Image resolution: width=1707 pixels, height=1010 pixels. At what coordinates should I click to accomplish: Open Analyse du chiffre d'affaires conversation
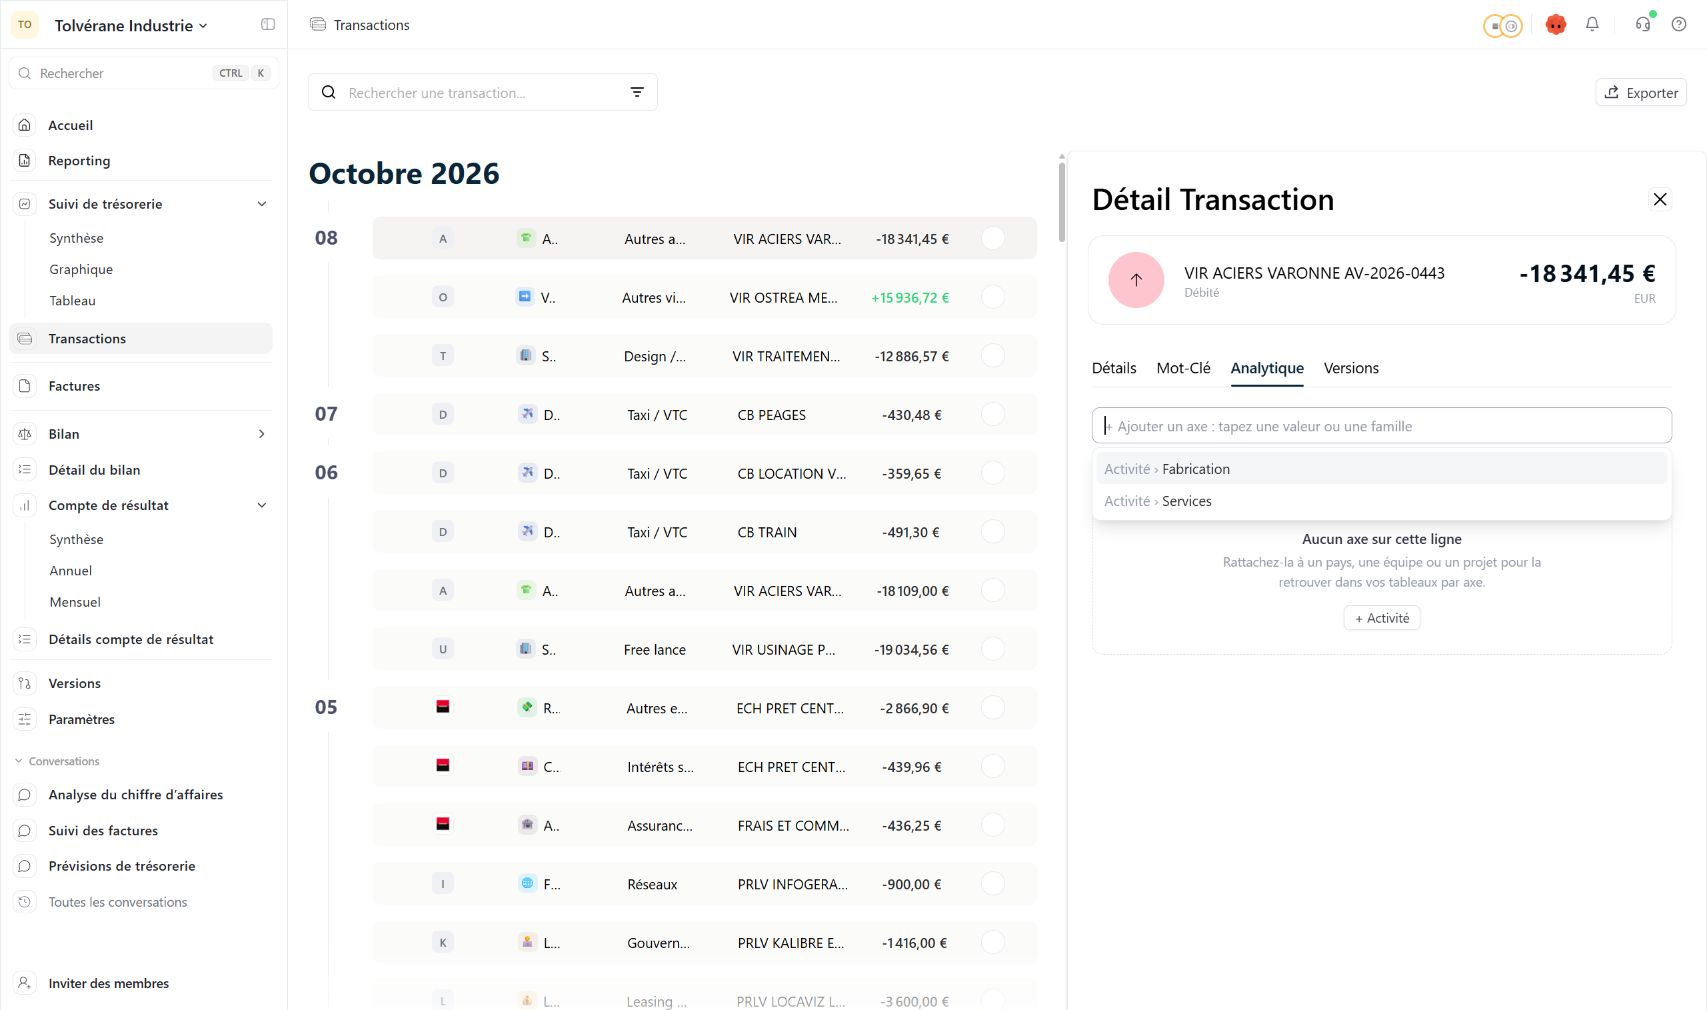141,795
